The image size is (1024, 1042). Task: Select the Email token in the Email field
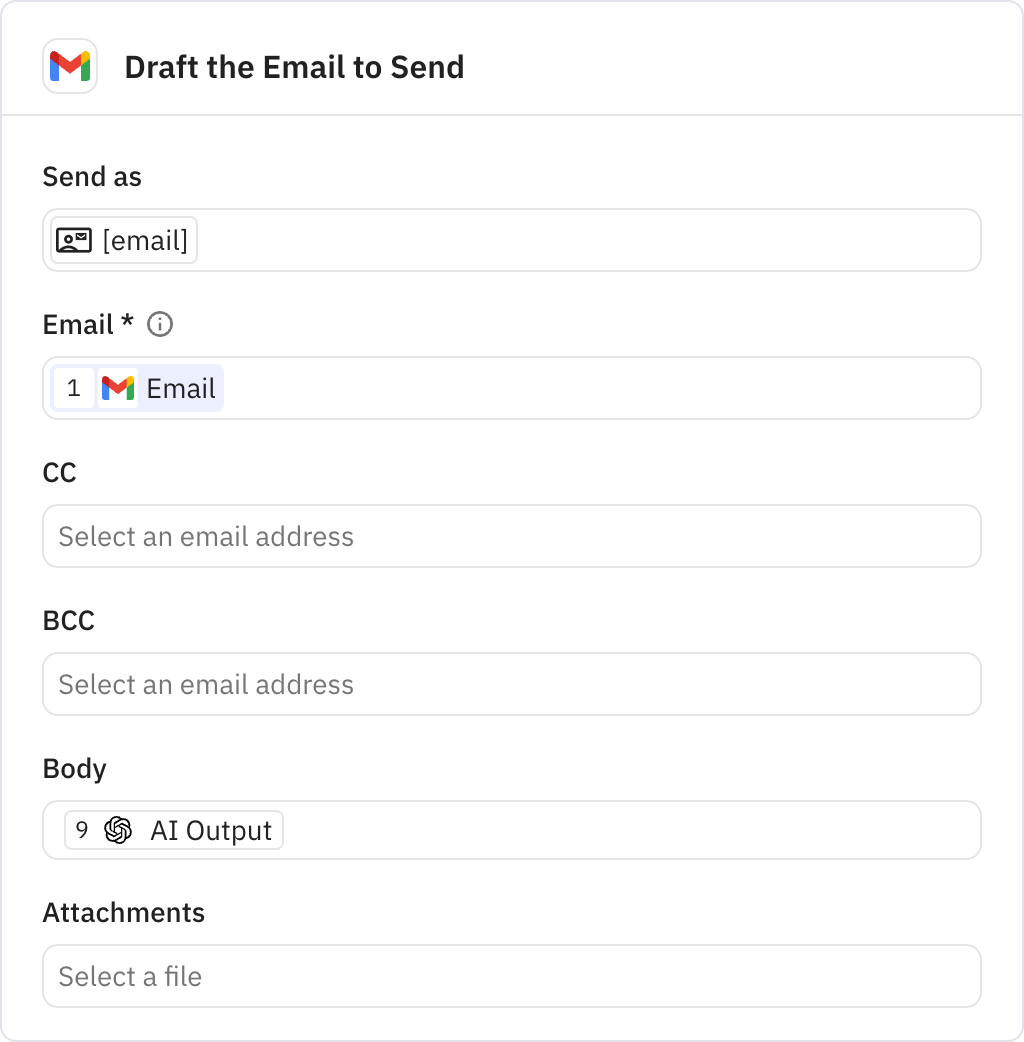pos(135,388)
